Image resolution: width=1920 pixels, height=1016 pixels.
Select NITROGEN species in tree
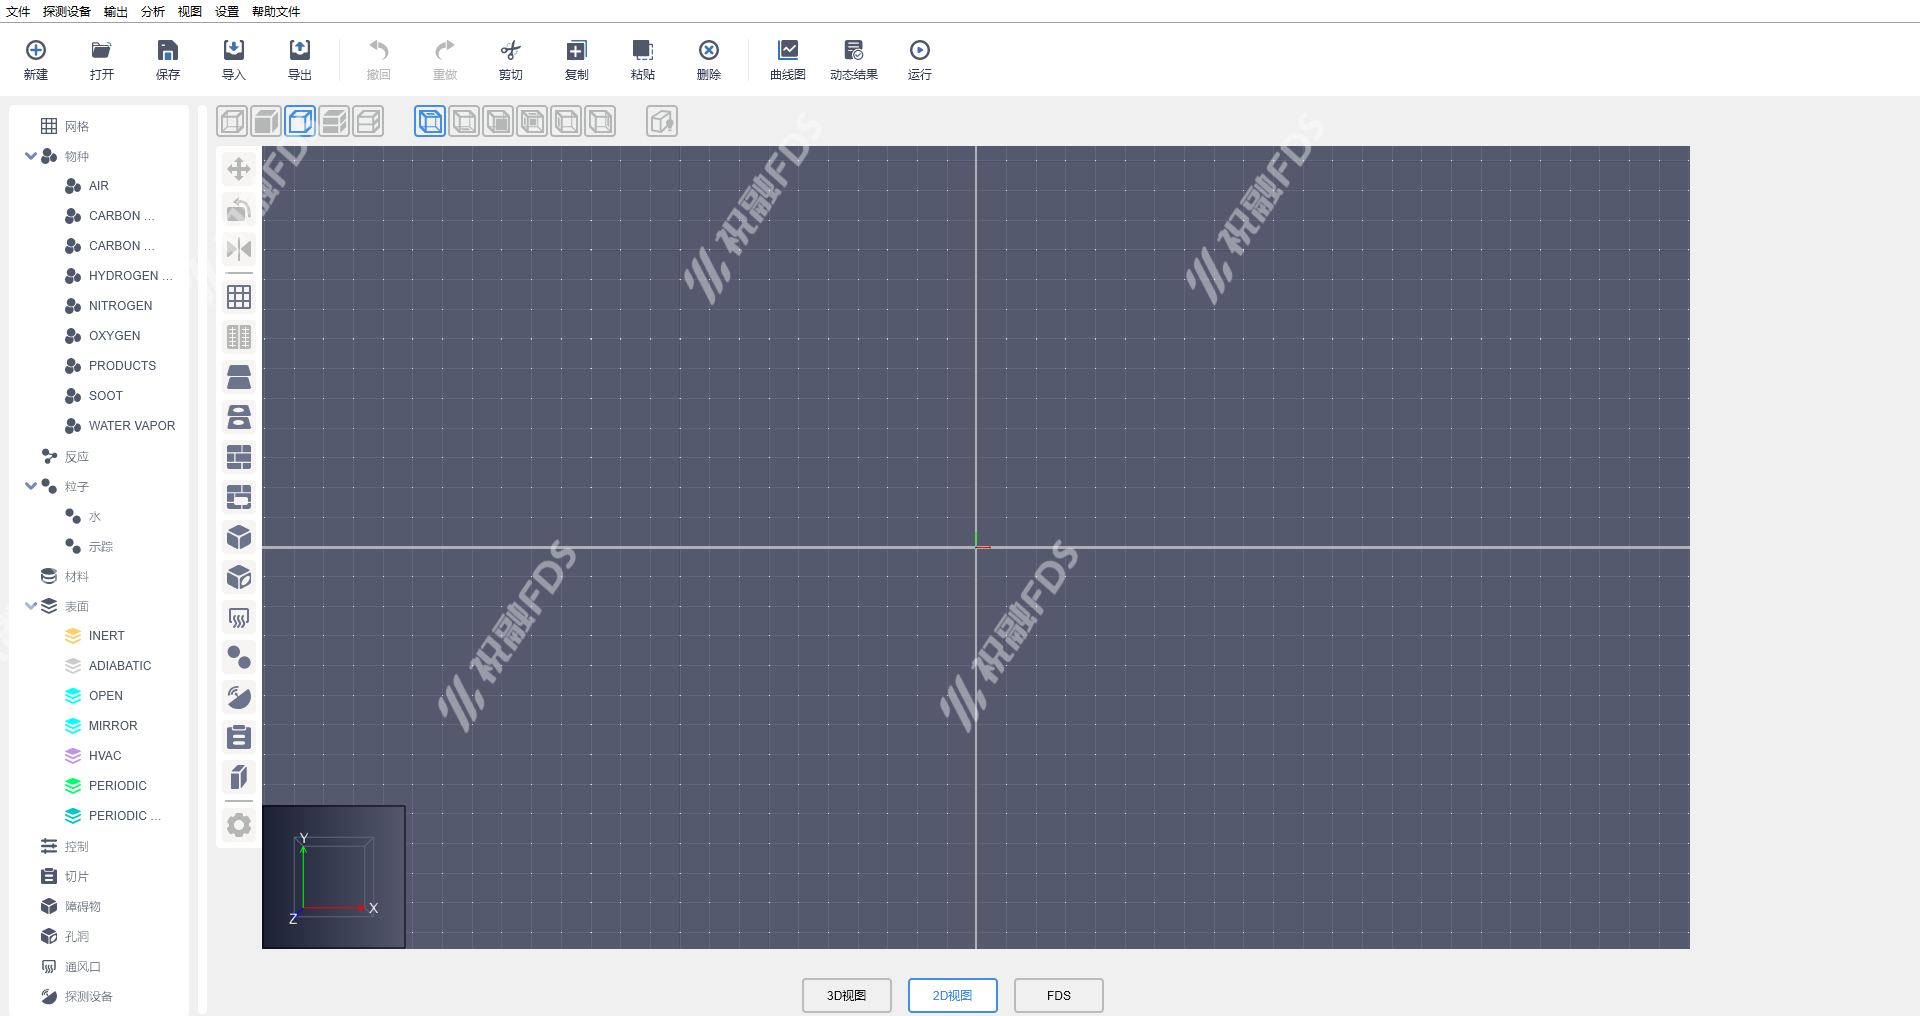pos(108,306)
